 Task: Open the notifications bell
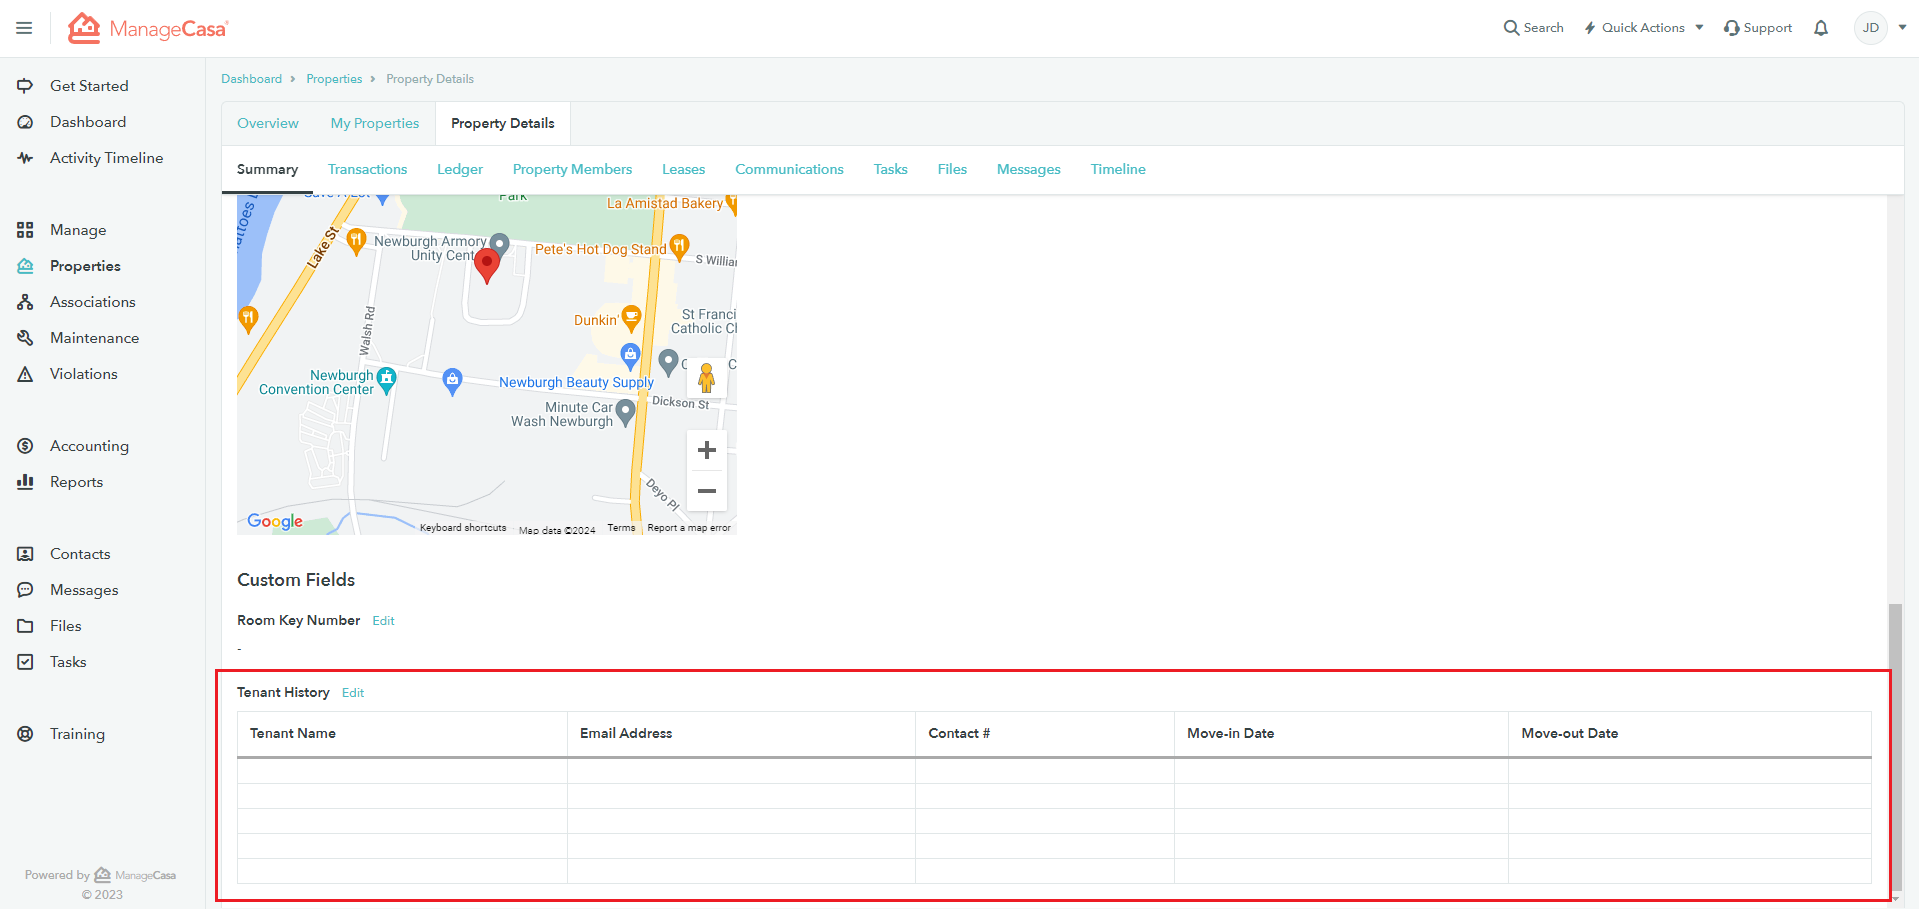[x=1821, y=28]
